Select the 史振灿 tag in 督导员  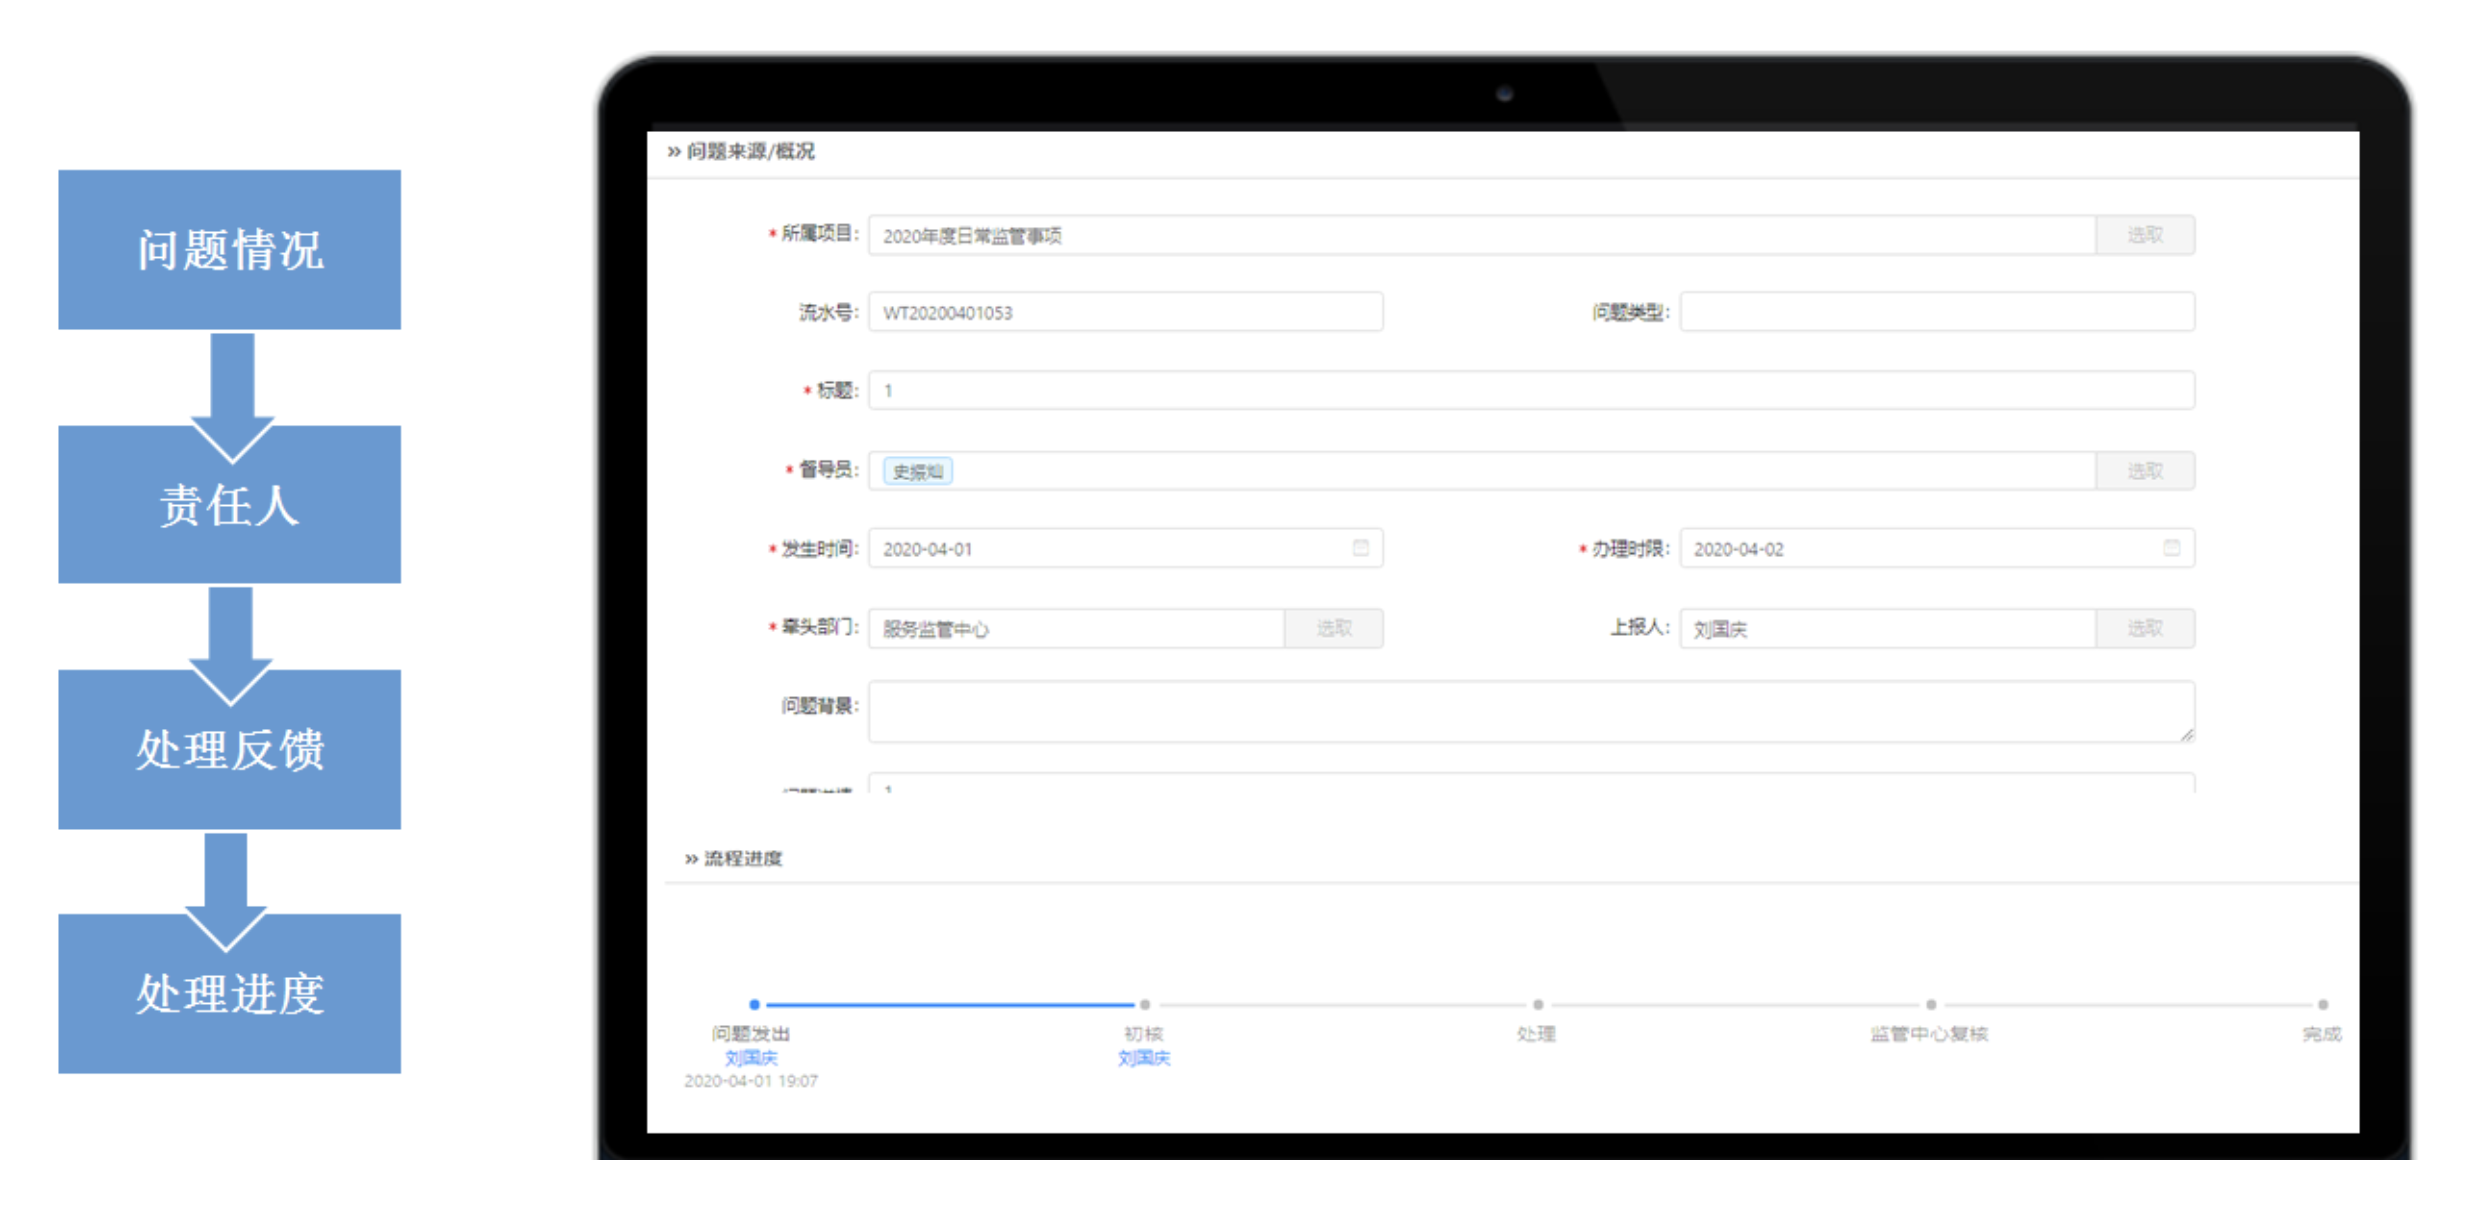pos(918,471)
